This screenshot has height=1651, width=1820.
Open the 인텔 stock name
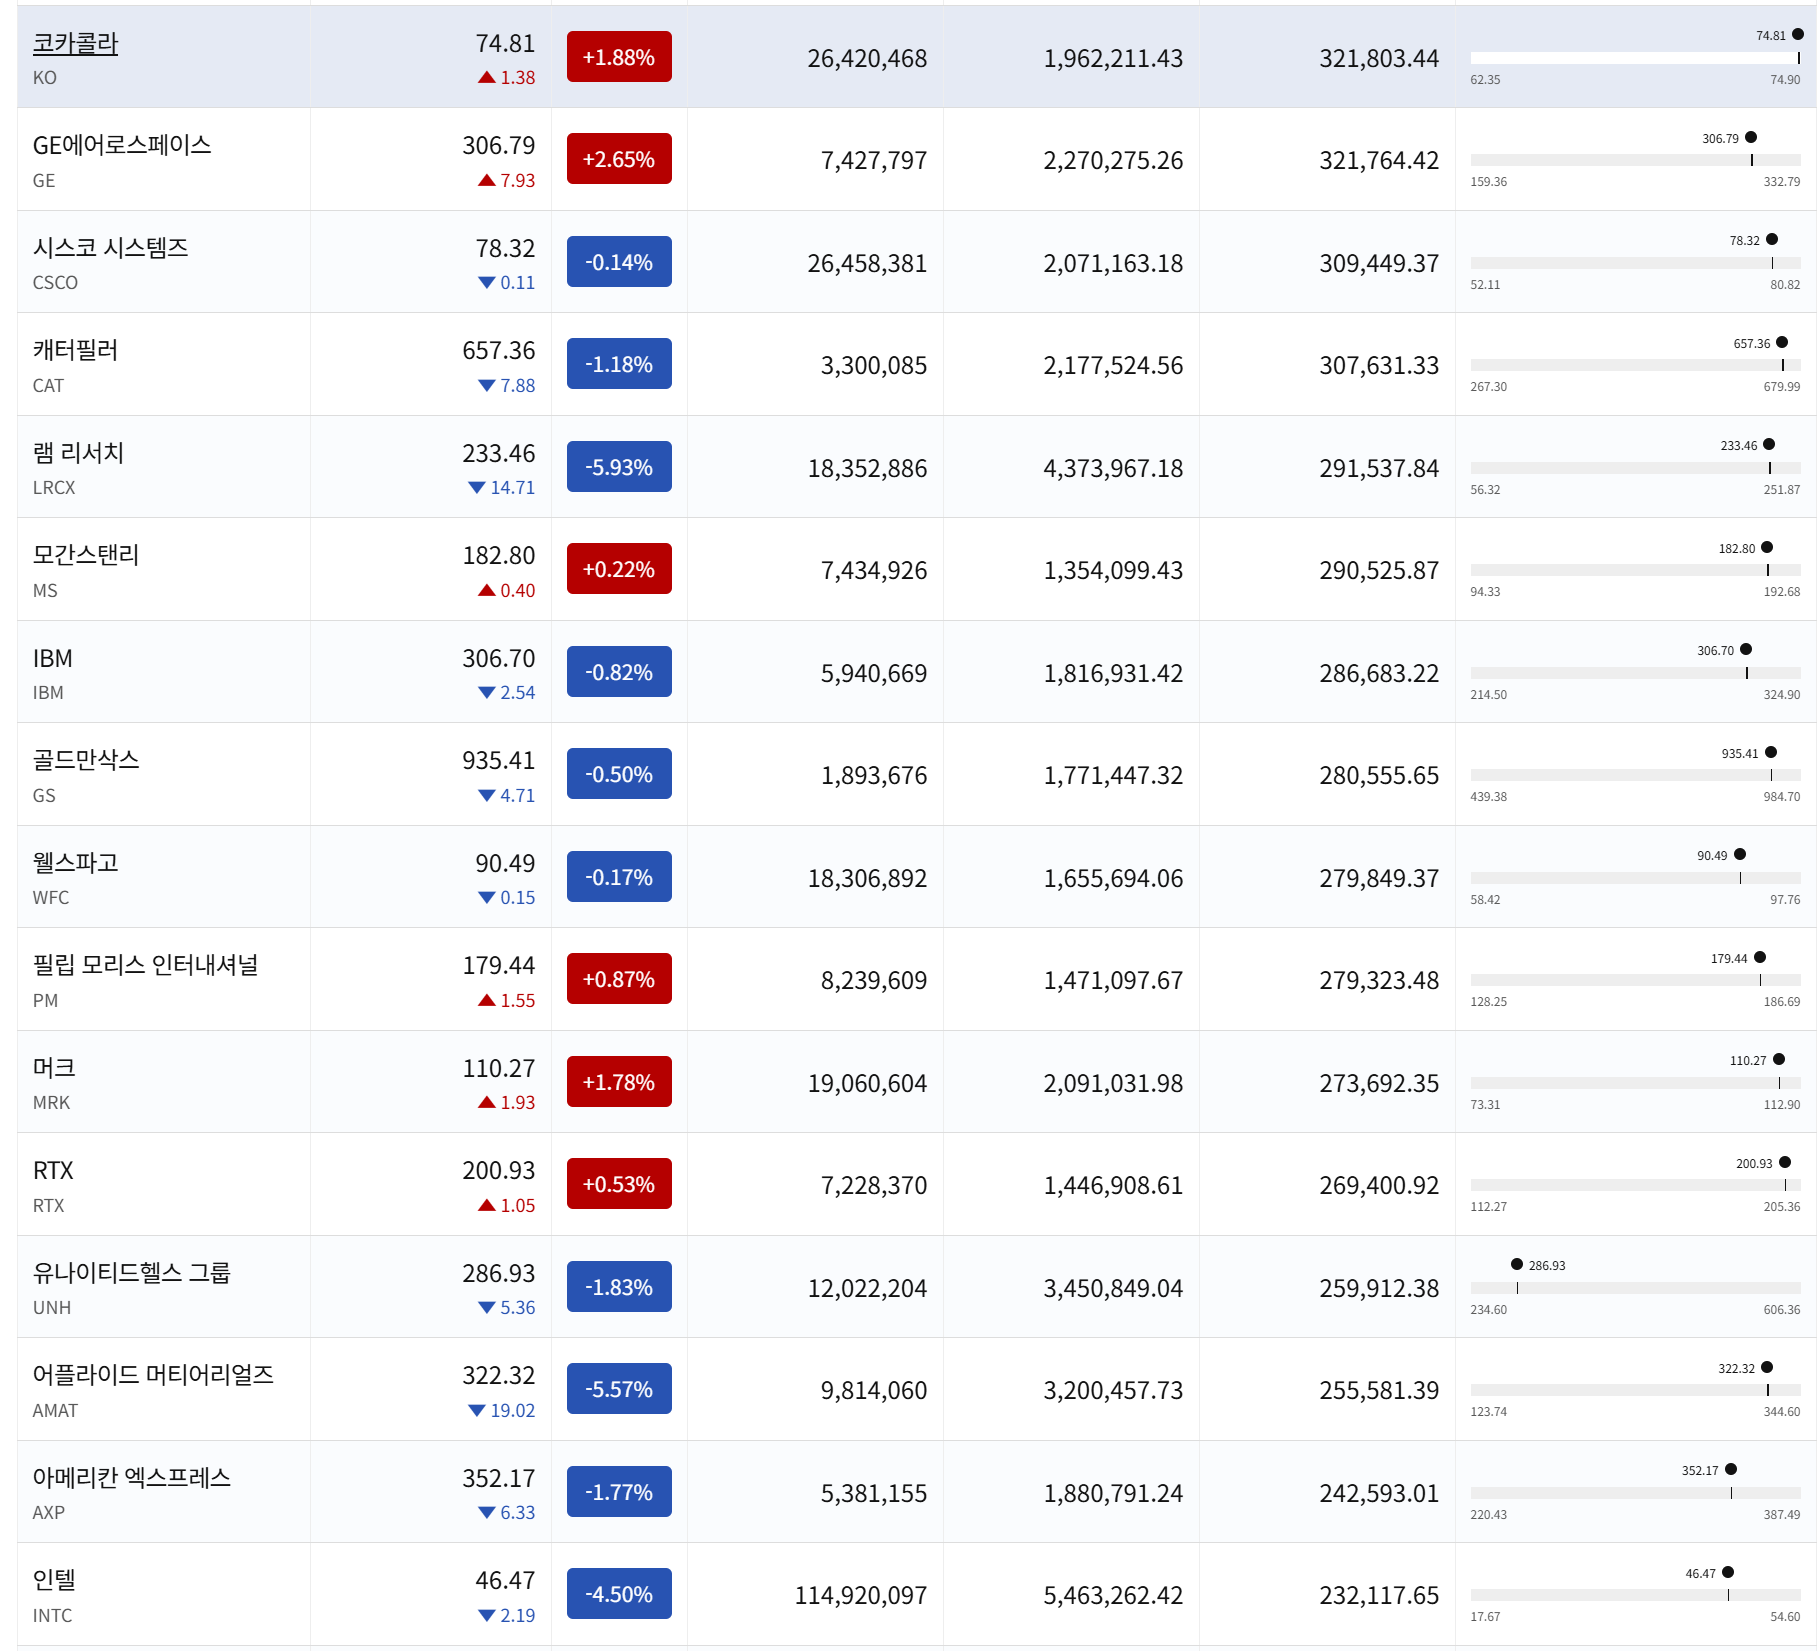tap(54, 1581)
